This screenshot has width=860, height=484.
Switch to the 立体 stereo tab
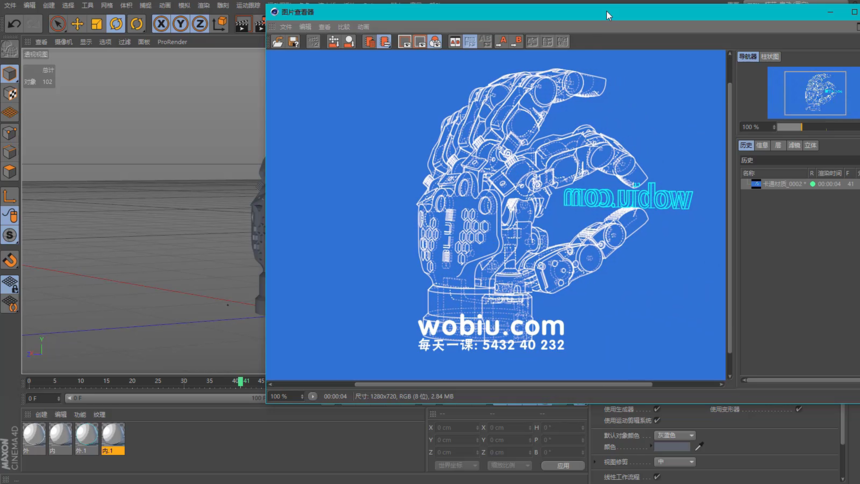[x=811, y=145]
